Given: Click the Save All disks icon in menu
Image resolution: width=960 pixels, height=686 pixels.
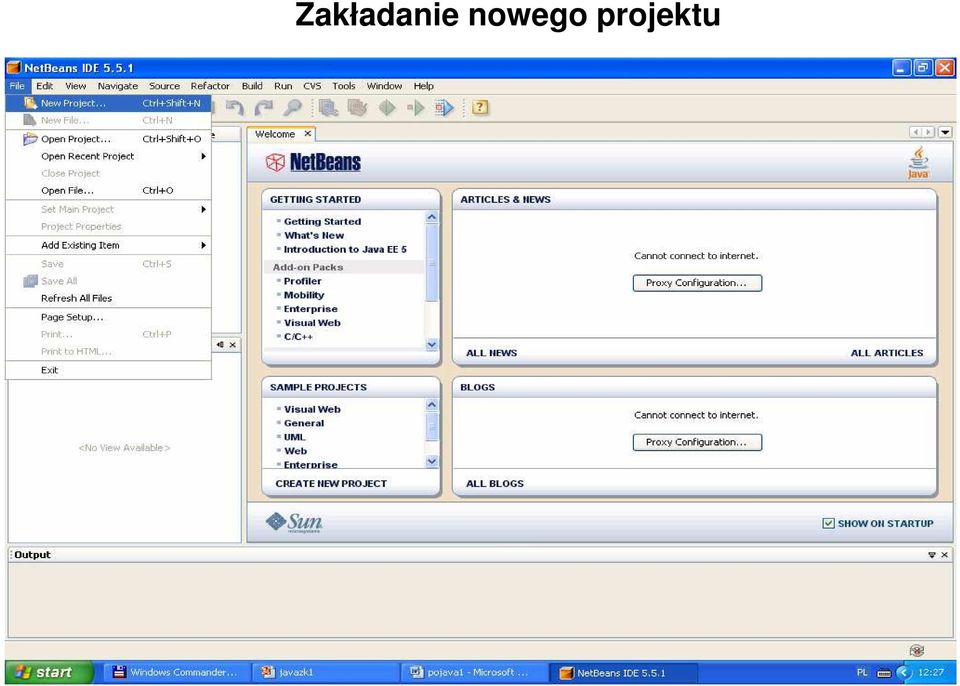Looking at the screenshot, I should tap(30, 281).
